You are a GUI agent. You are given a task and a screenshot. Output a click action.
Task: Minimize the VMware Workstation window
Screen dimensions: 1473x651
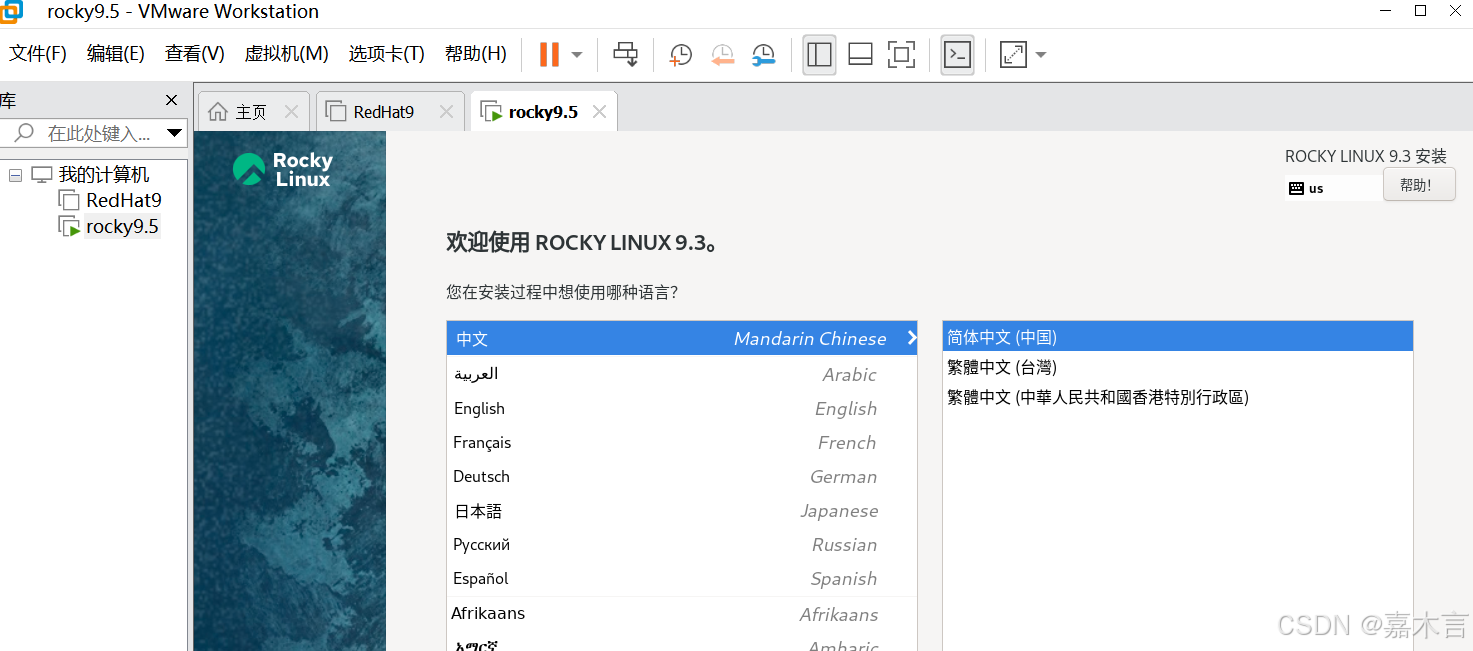1384,10
